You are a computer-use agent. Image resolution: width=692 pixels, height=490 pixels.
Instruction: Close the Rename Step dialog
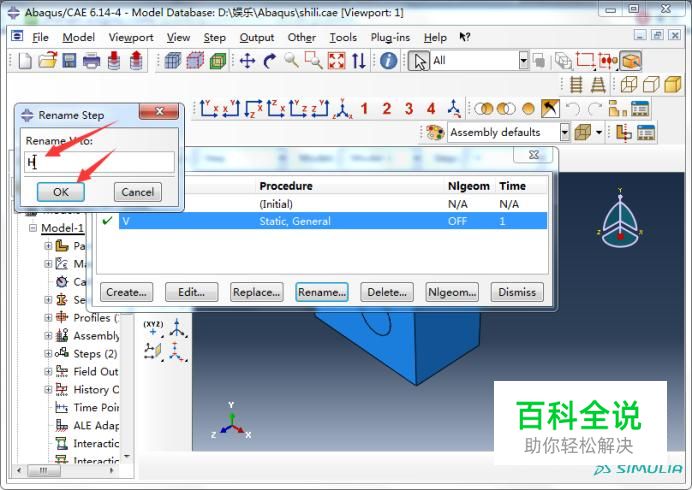point(159,112)
